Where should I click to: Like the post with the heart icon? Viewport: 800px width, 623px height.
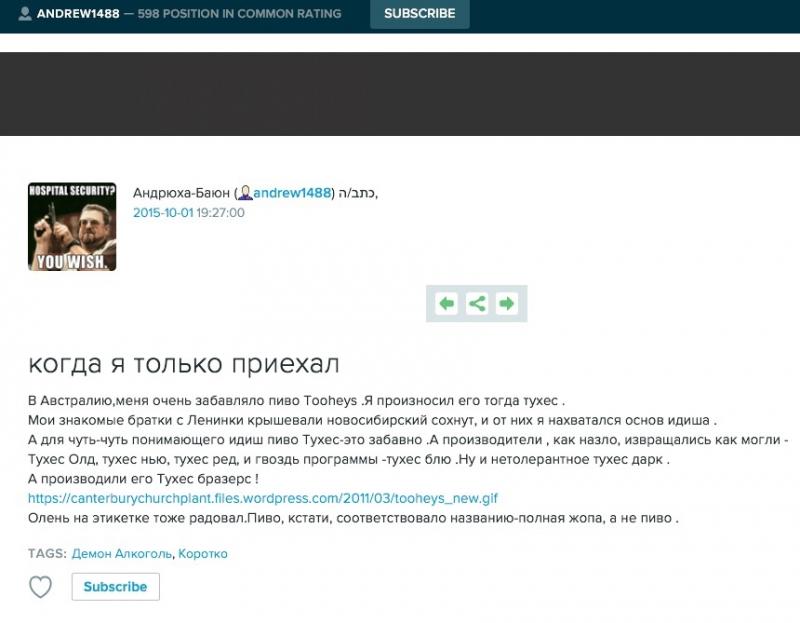click(40, 587)
